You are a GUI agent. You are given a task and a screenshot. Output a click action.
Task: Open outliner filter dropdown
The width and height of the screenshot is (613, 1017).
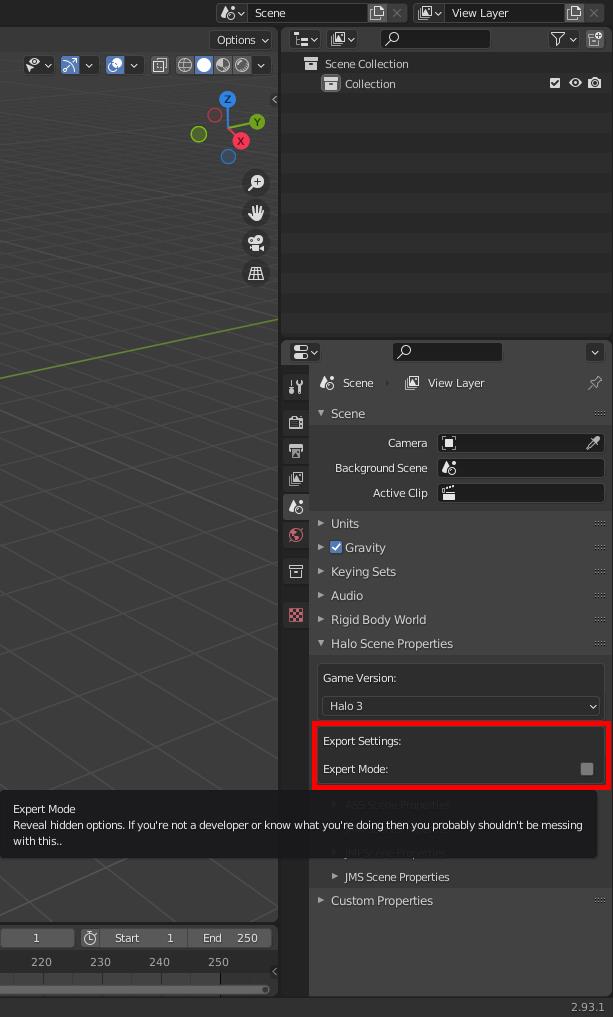point(563,40)
